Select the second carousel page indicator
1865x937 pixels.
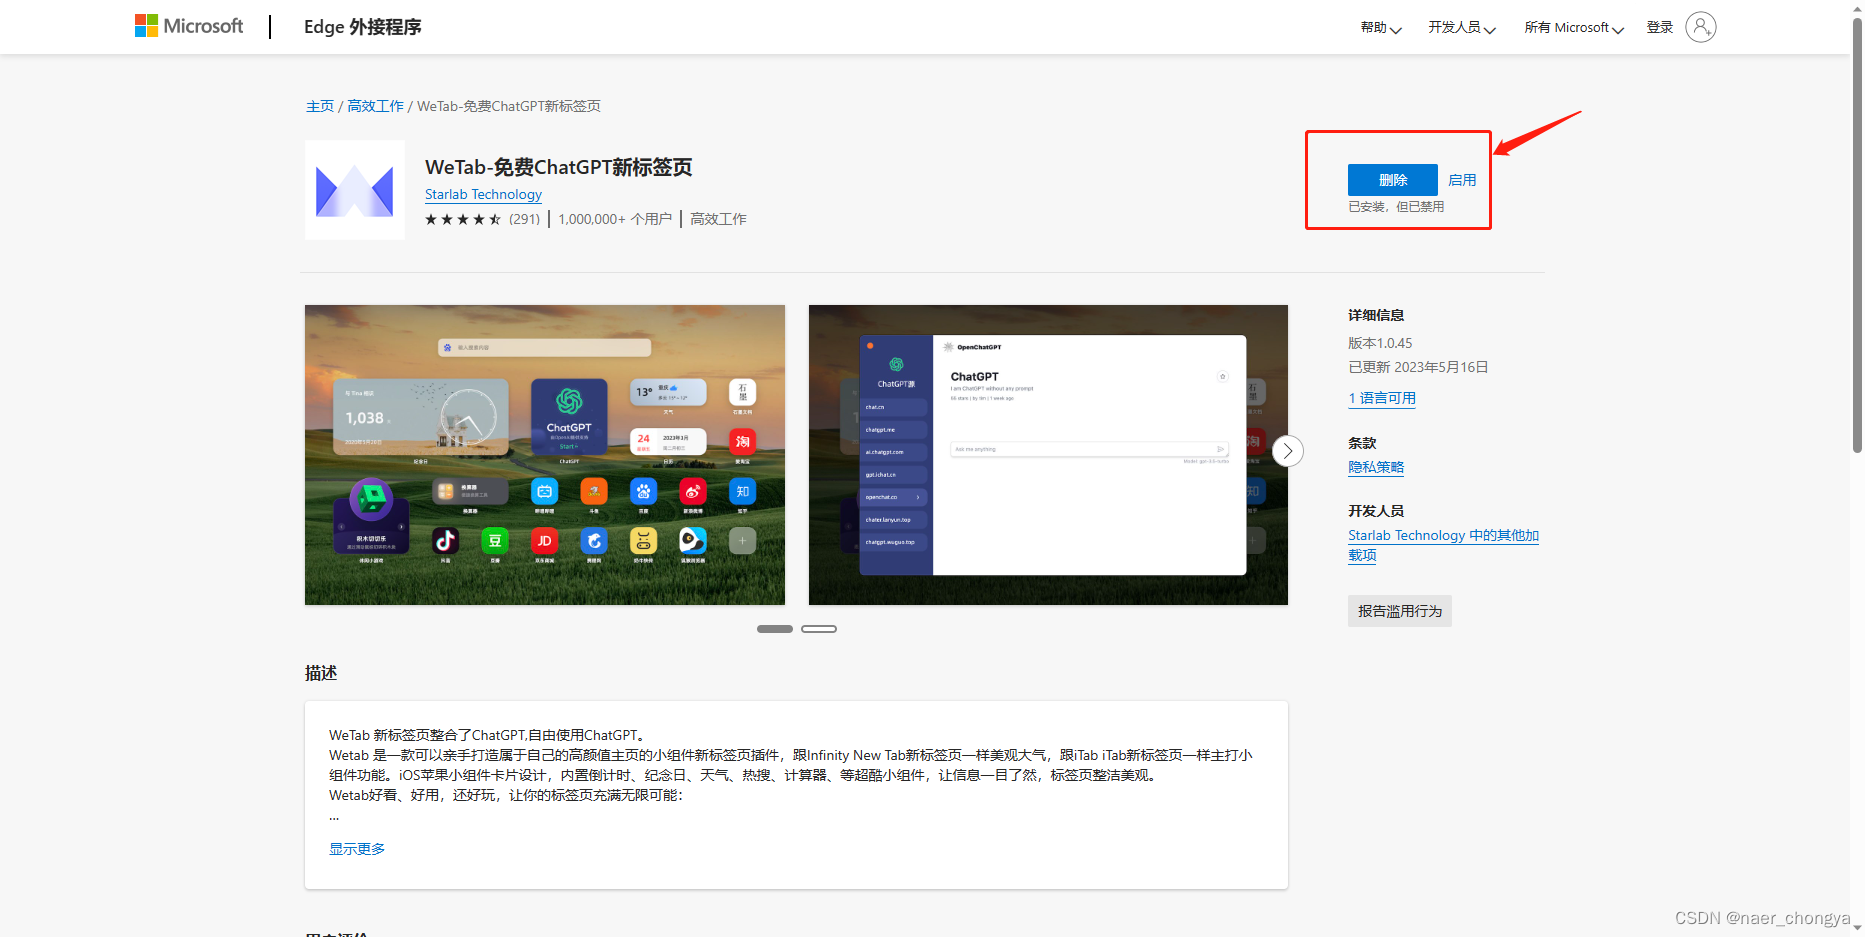pos(819,629)
